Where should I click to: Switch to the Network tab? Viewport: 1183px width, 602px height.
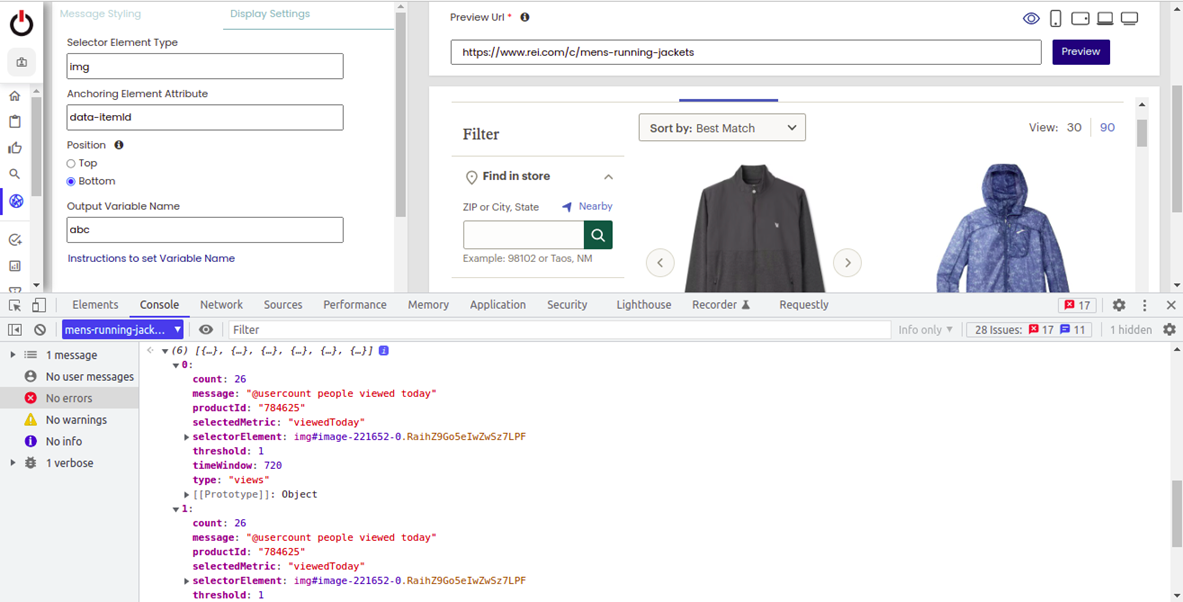[221, 305]
